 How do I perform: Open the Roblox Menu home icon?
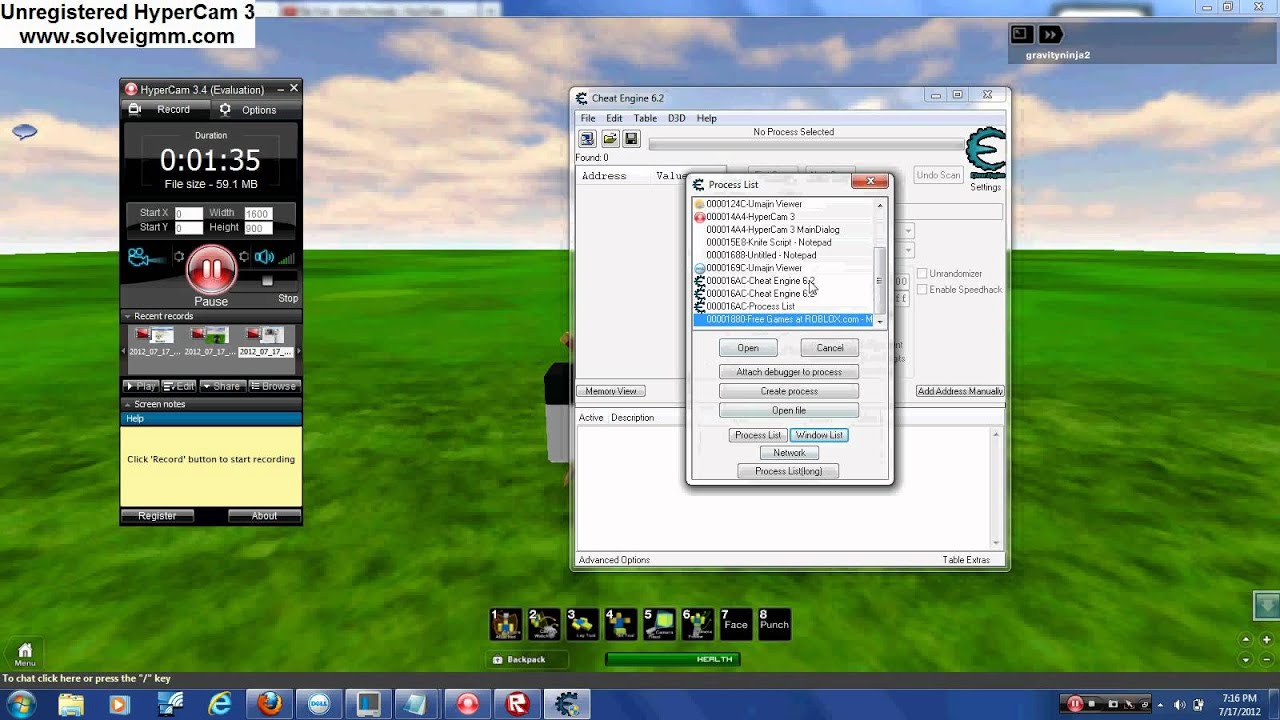(x=25, y=654)
